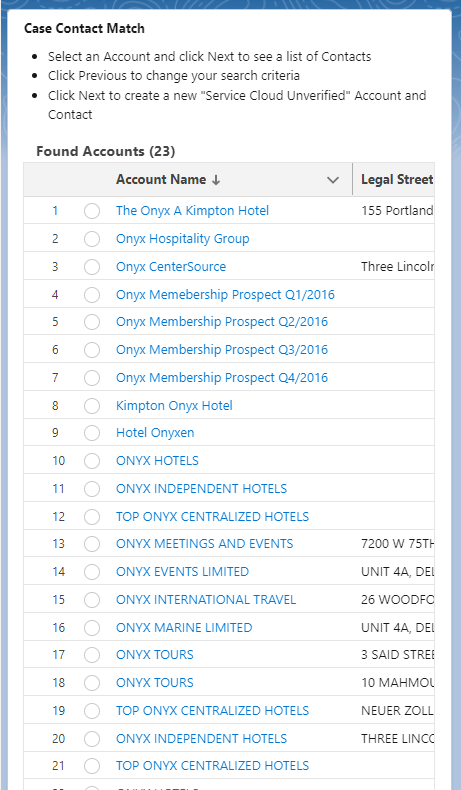Open ONYX HOTELS link in row 10
Image resolution: width=461 pixels, height=790 pixels.
pos(157,460)
